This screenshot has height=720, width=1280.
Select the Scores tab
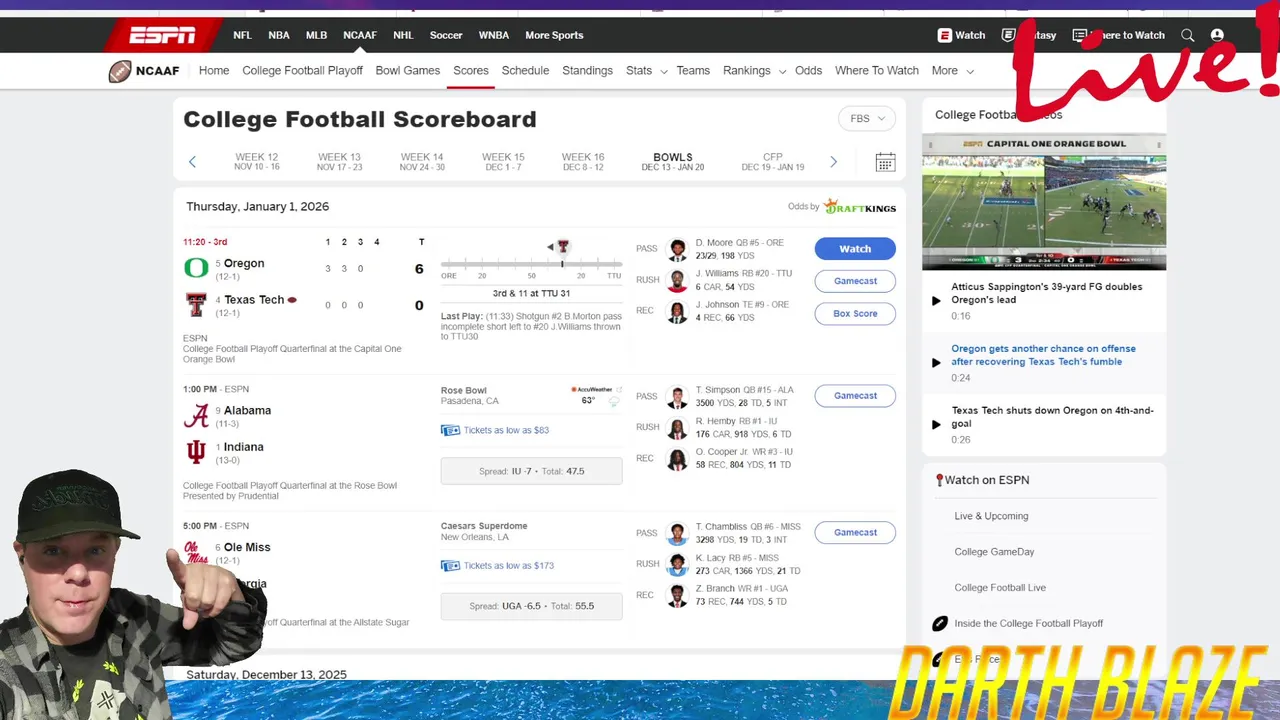point(471,71)
